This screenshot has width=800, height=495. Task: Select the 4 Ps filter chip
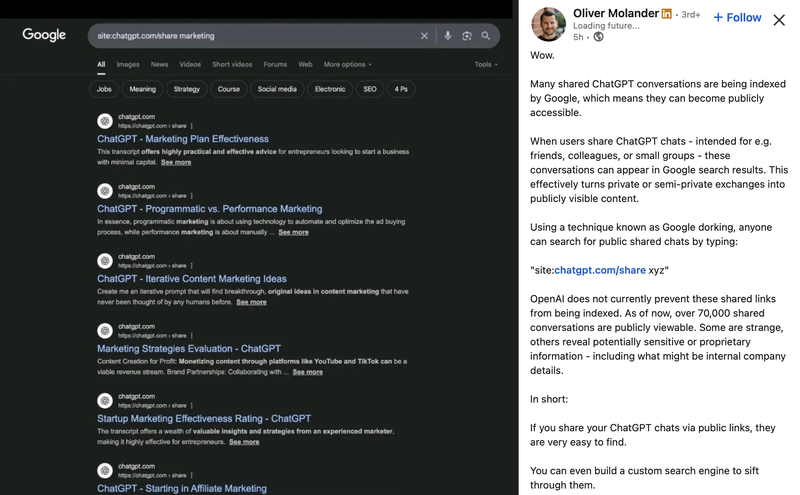(x=401, y=89)
